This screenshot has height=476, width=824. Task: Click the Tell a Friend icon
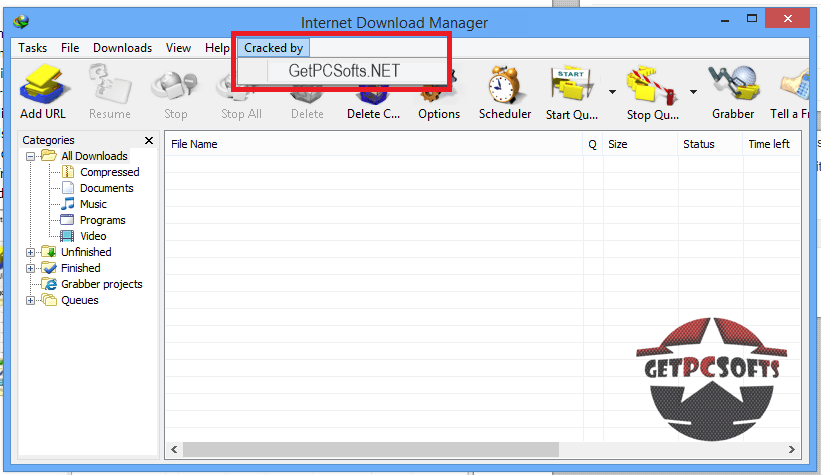coord(795,87)
